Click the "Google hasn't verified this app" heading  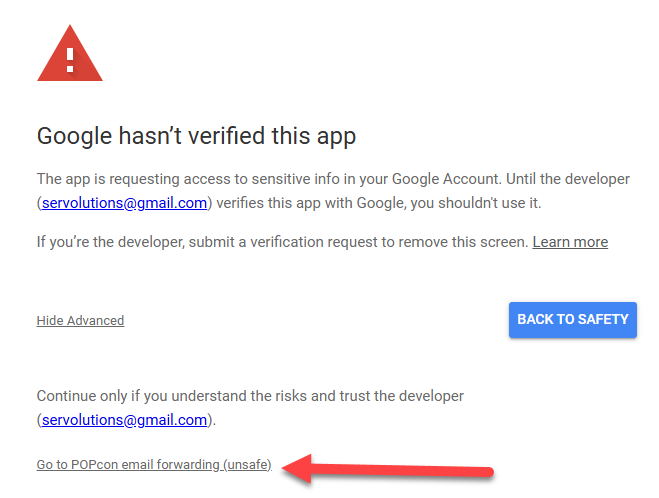196,136
